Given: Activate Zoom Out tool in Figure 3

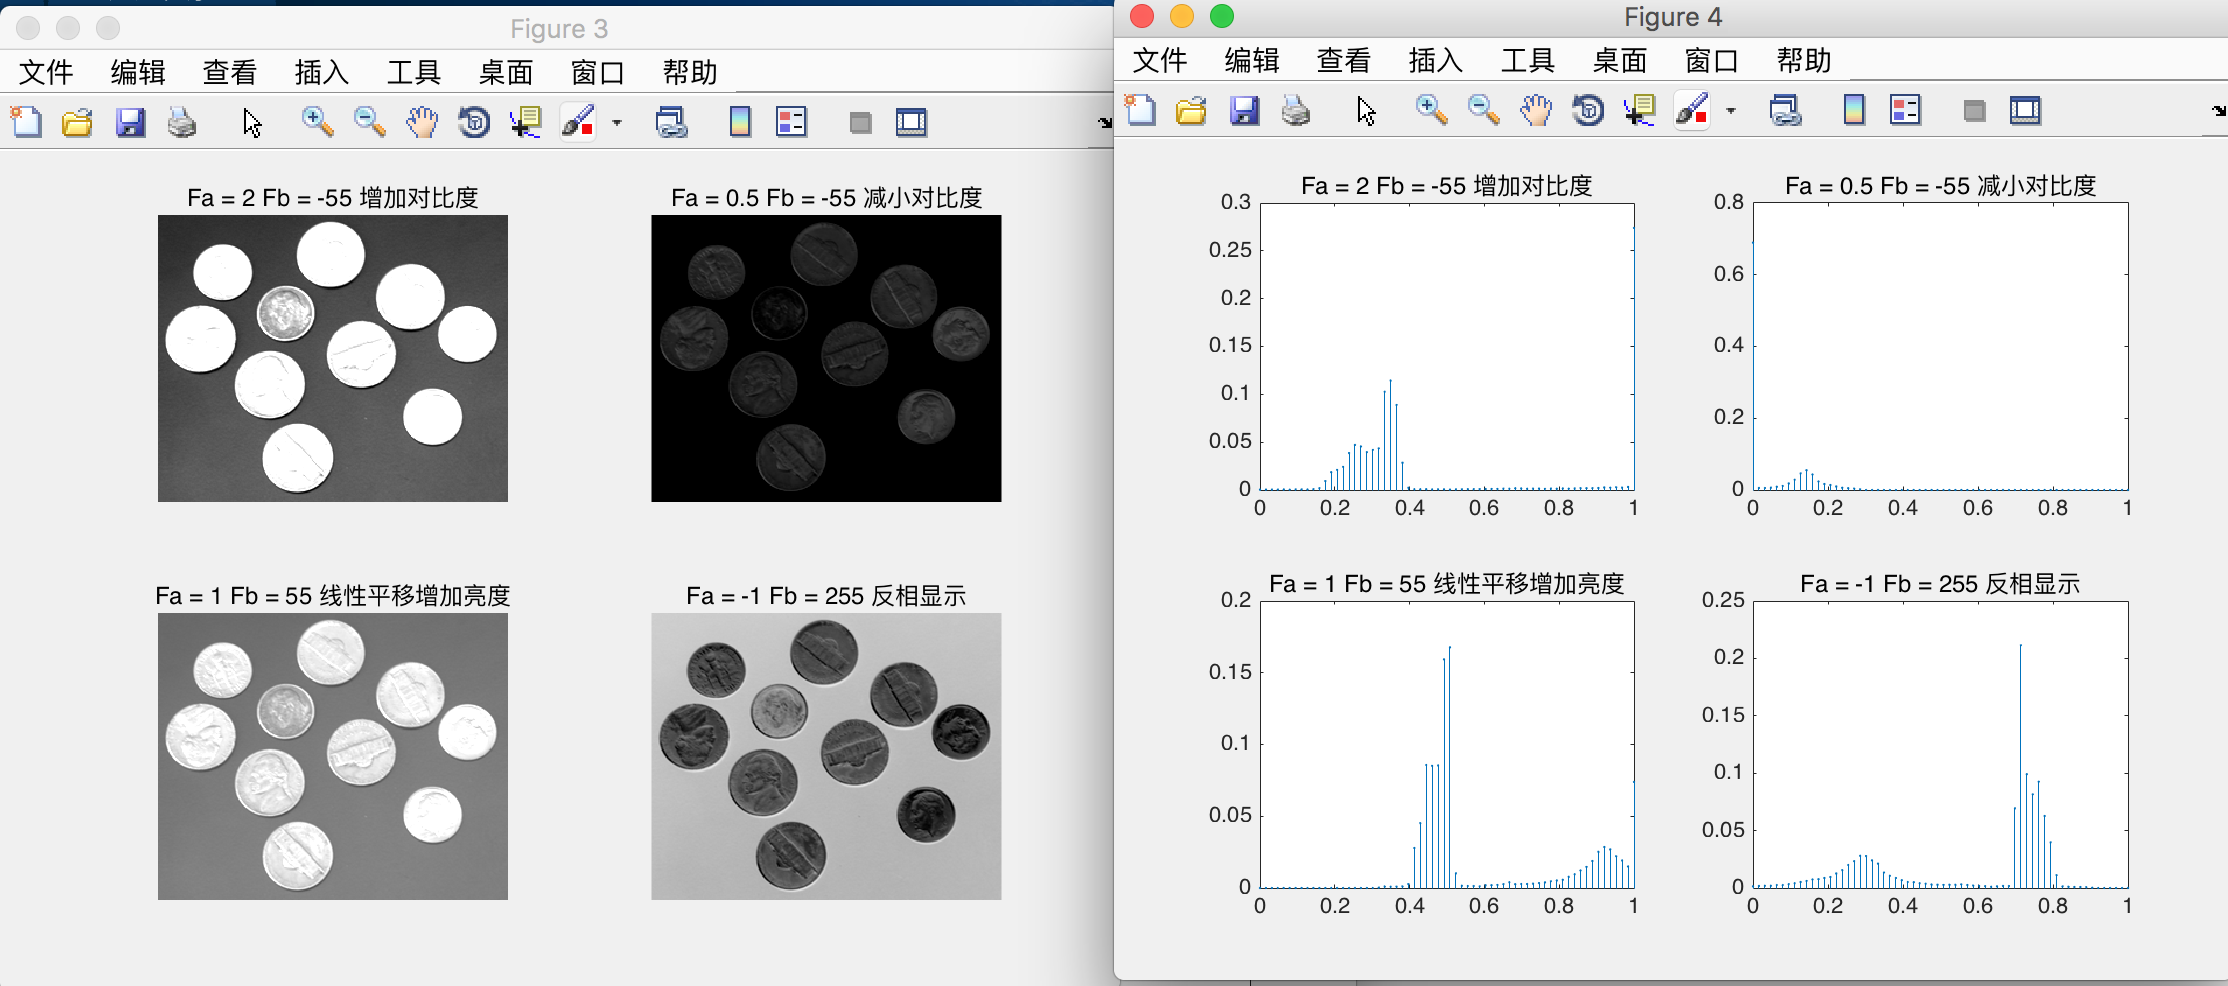Looking at the screenshot, I should pyautogui.click(x=369, y=122).
